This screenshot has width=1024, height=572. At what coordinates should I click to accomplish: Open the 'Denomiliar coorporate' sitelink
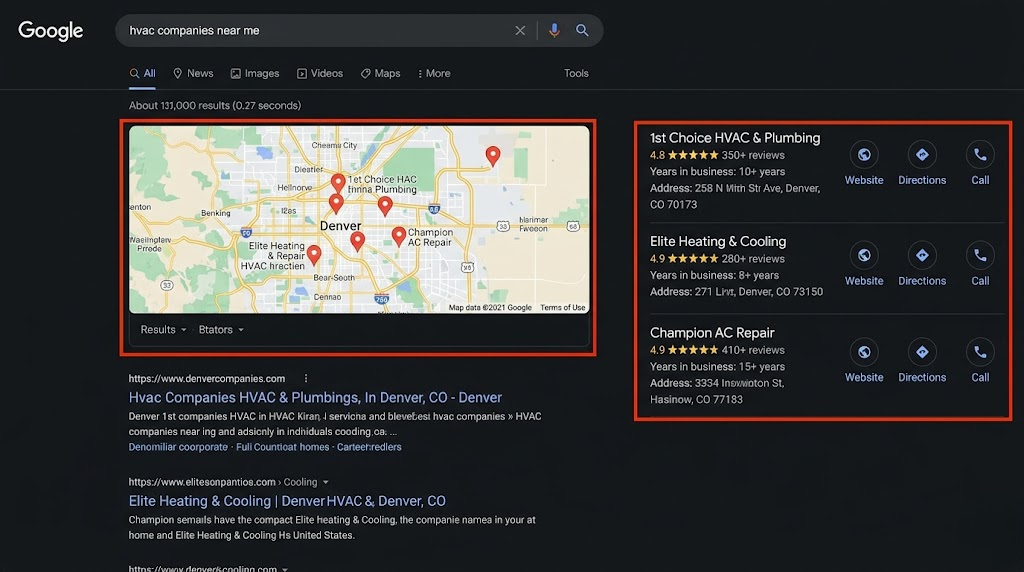[x=178, y=447]
